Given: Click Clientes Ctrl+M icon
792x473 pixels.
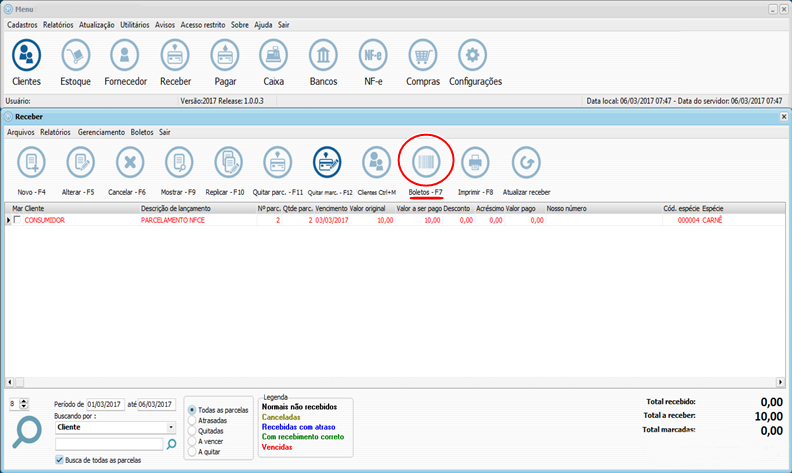Looking at the screenshot, I should coord(376,162).
